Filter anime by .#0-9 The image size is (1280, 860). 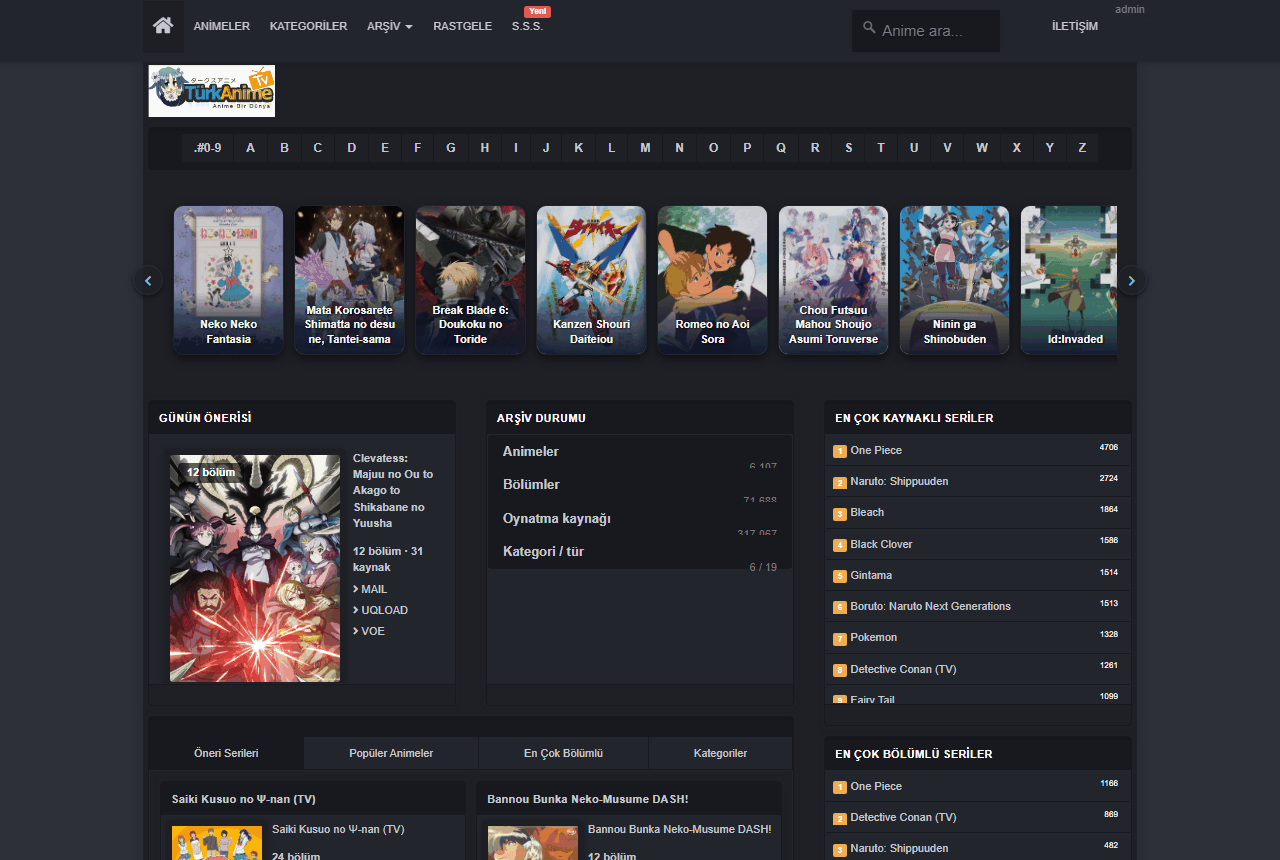(x=208, y=148)
